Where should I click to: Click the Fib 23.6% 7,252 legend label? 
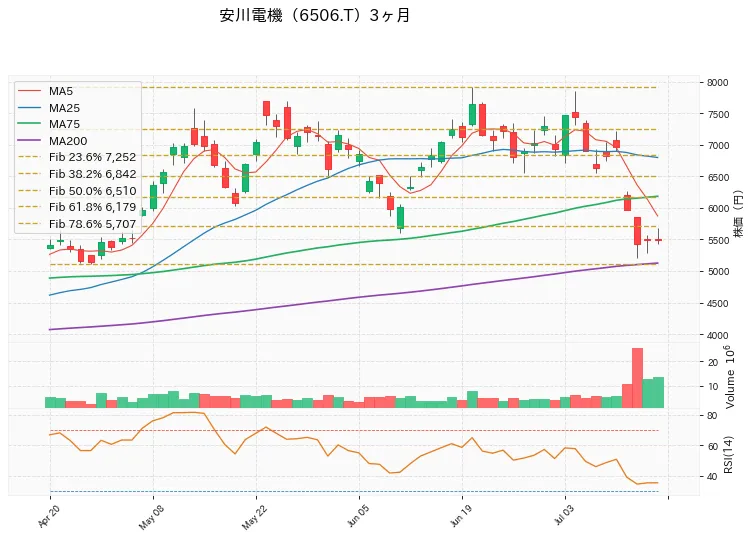click(93, 157)
